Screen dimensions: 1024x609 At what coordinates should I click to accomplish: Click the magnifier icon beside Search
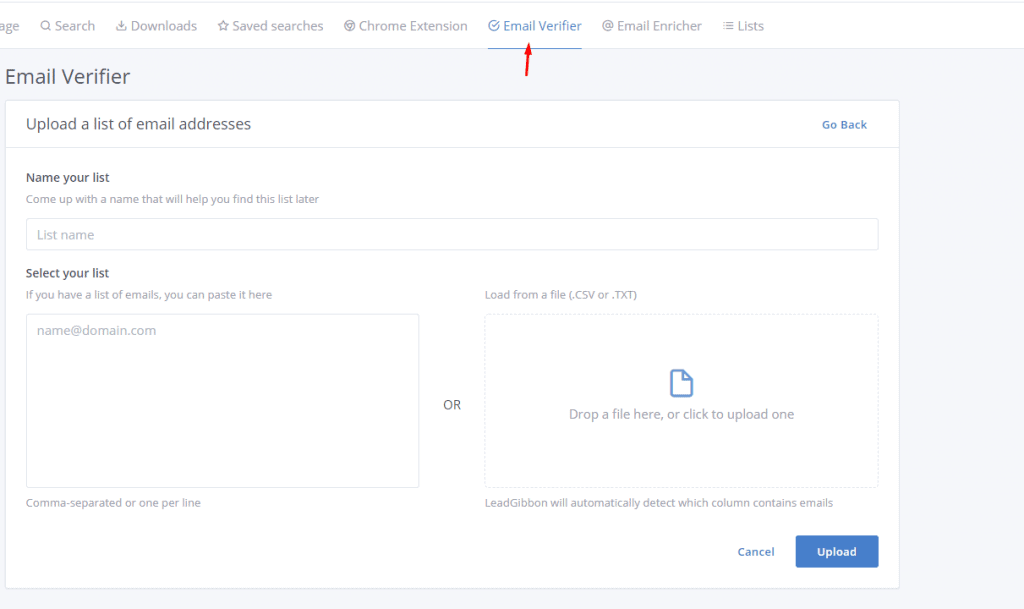(46, 26)
